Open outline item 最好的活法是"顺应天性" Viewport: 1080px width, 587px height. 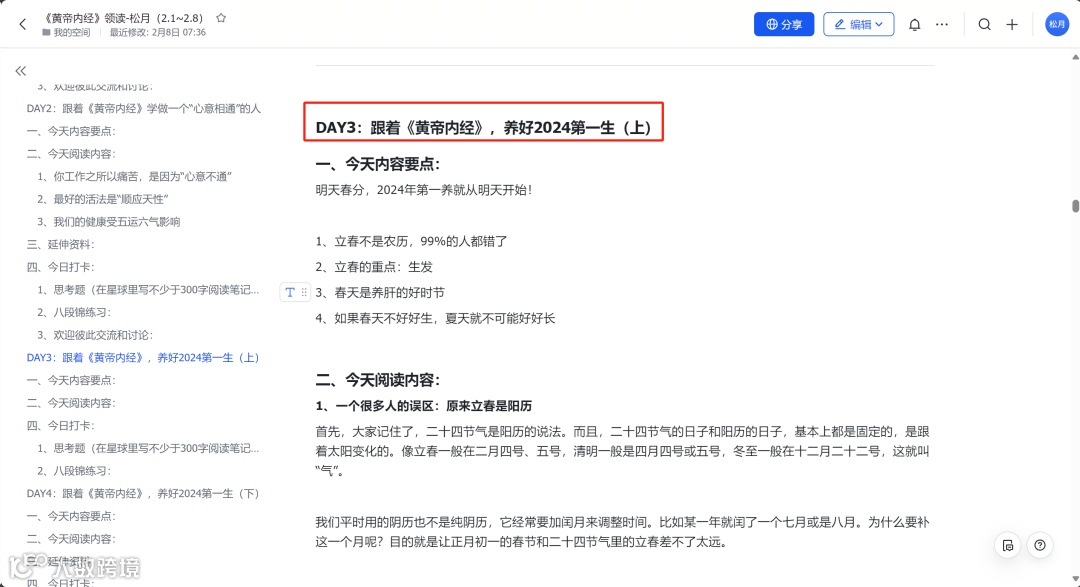[103, 199]
